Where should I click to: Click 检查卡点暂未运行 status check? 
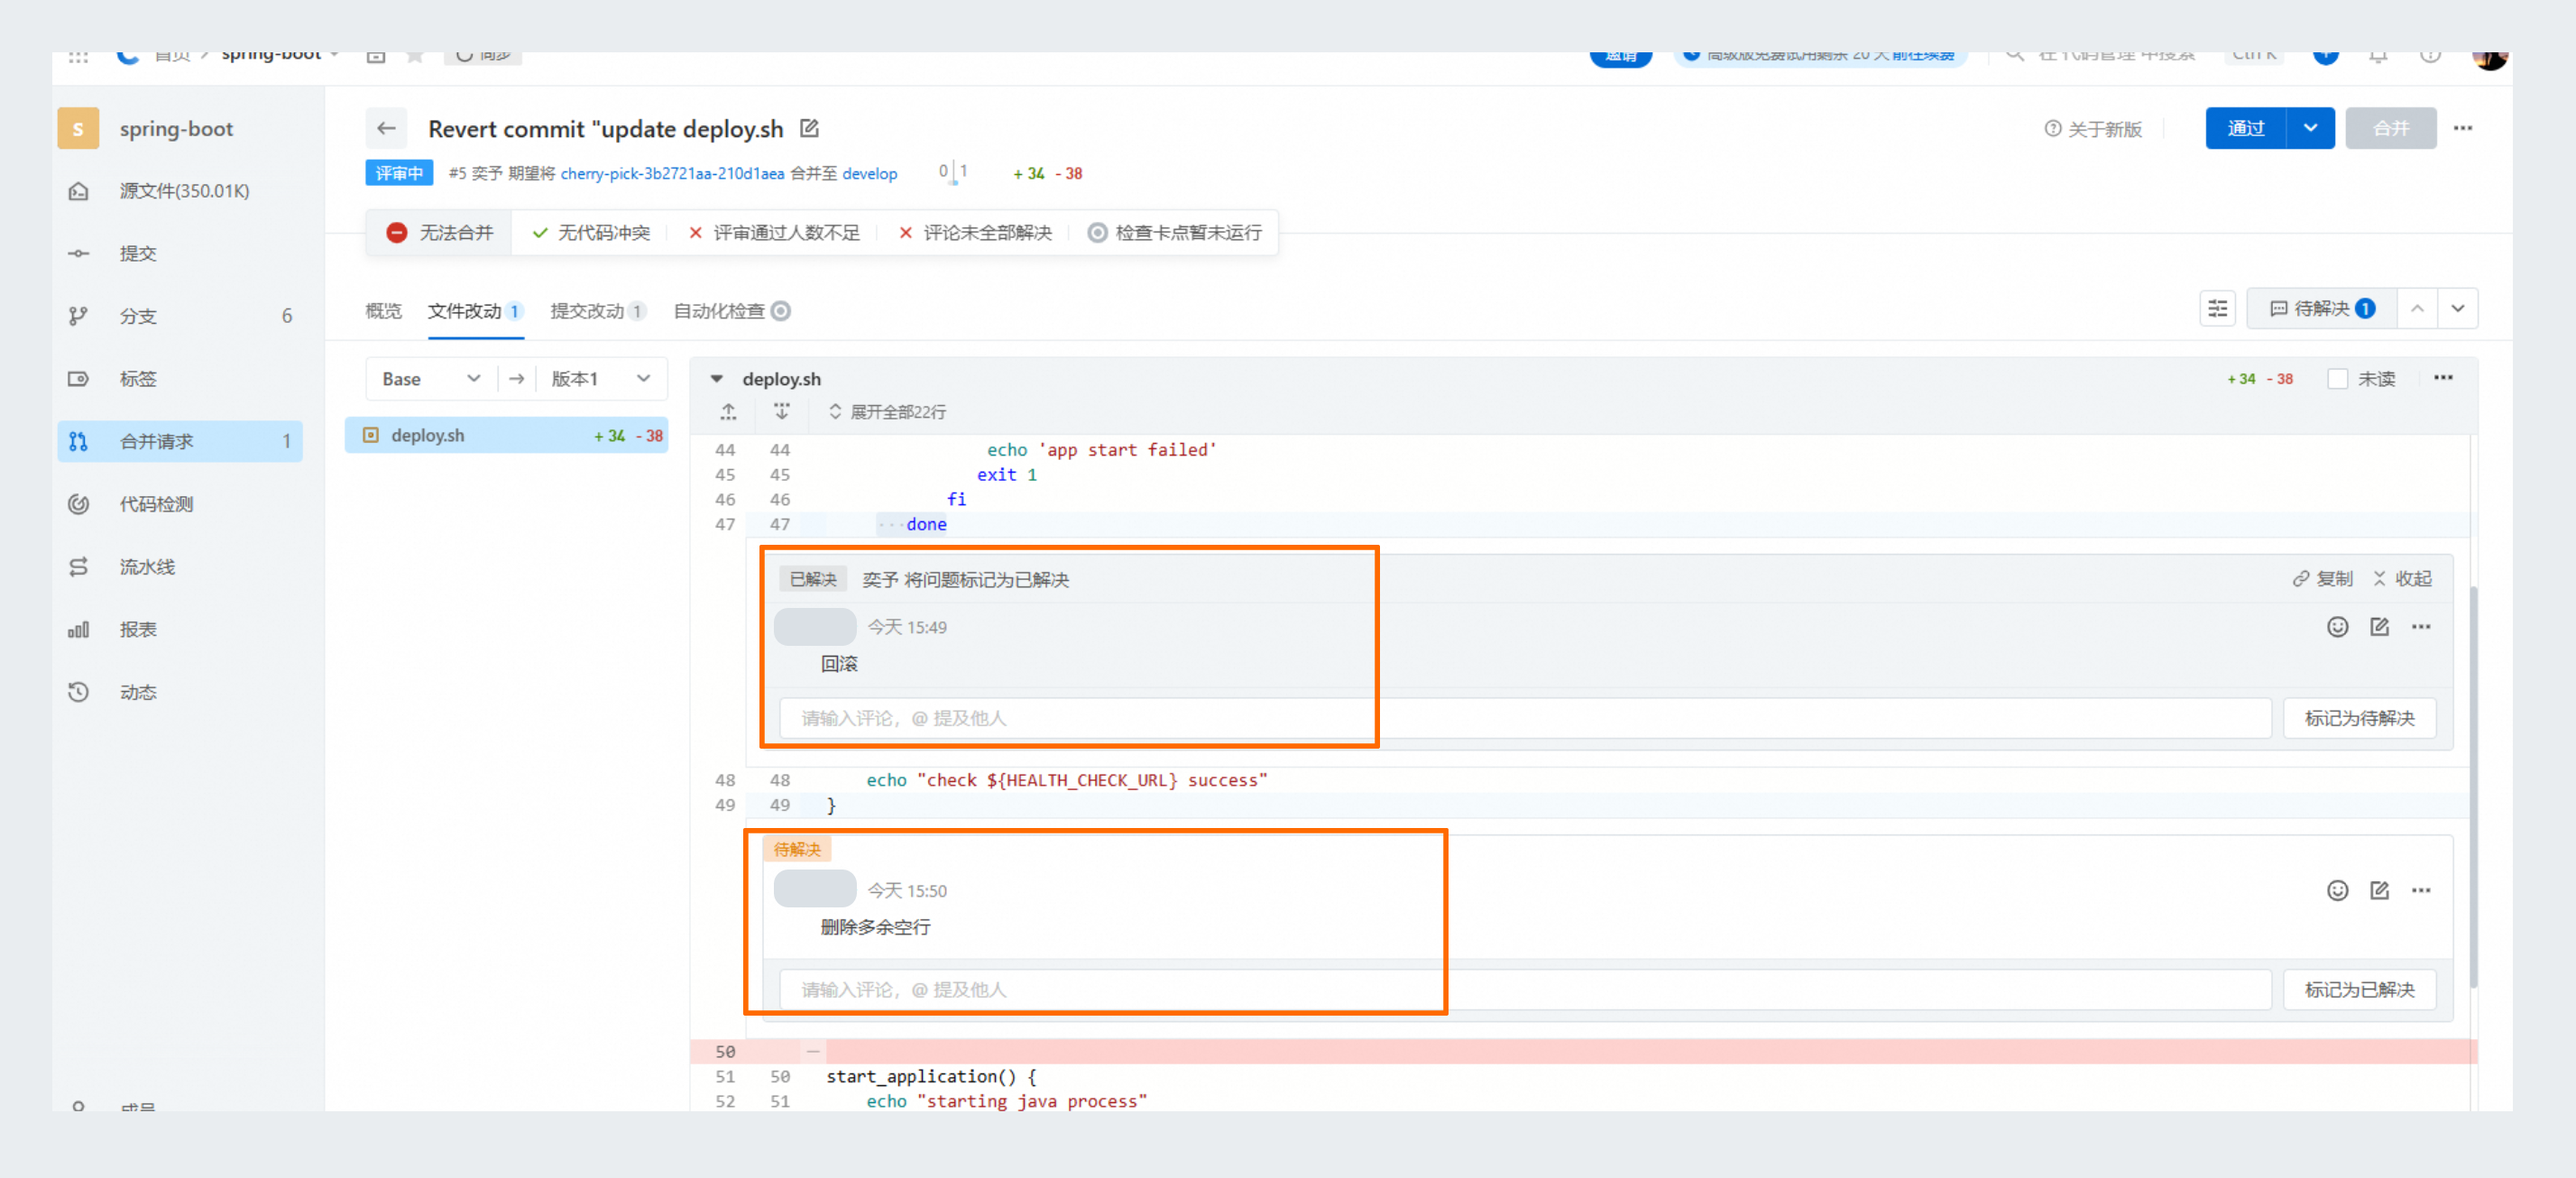(1175, 232)
